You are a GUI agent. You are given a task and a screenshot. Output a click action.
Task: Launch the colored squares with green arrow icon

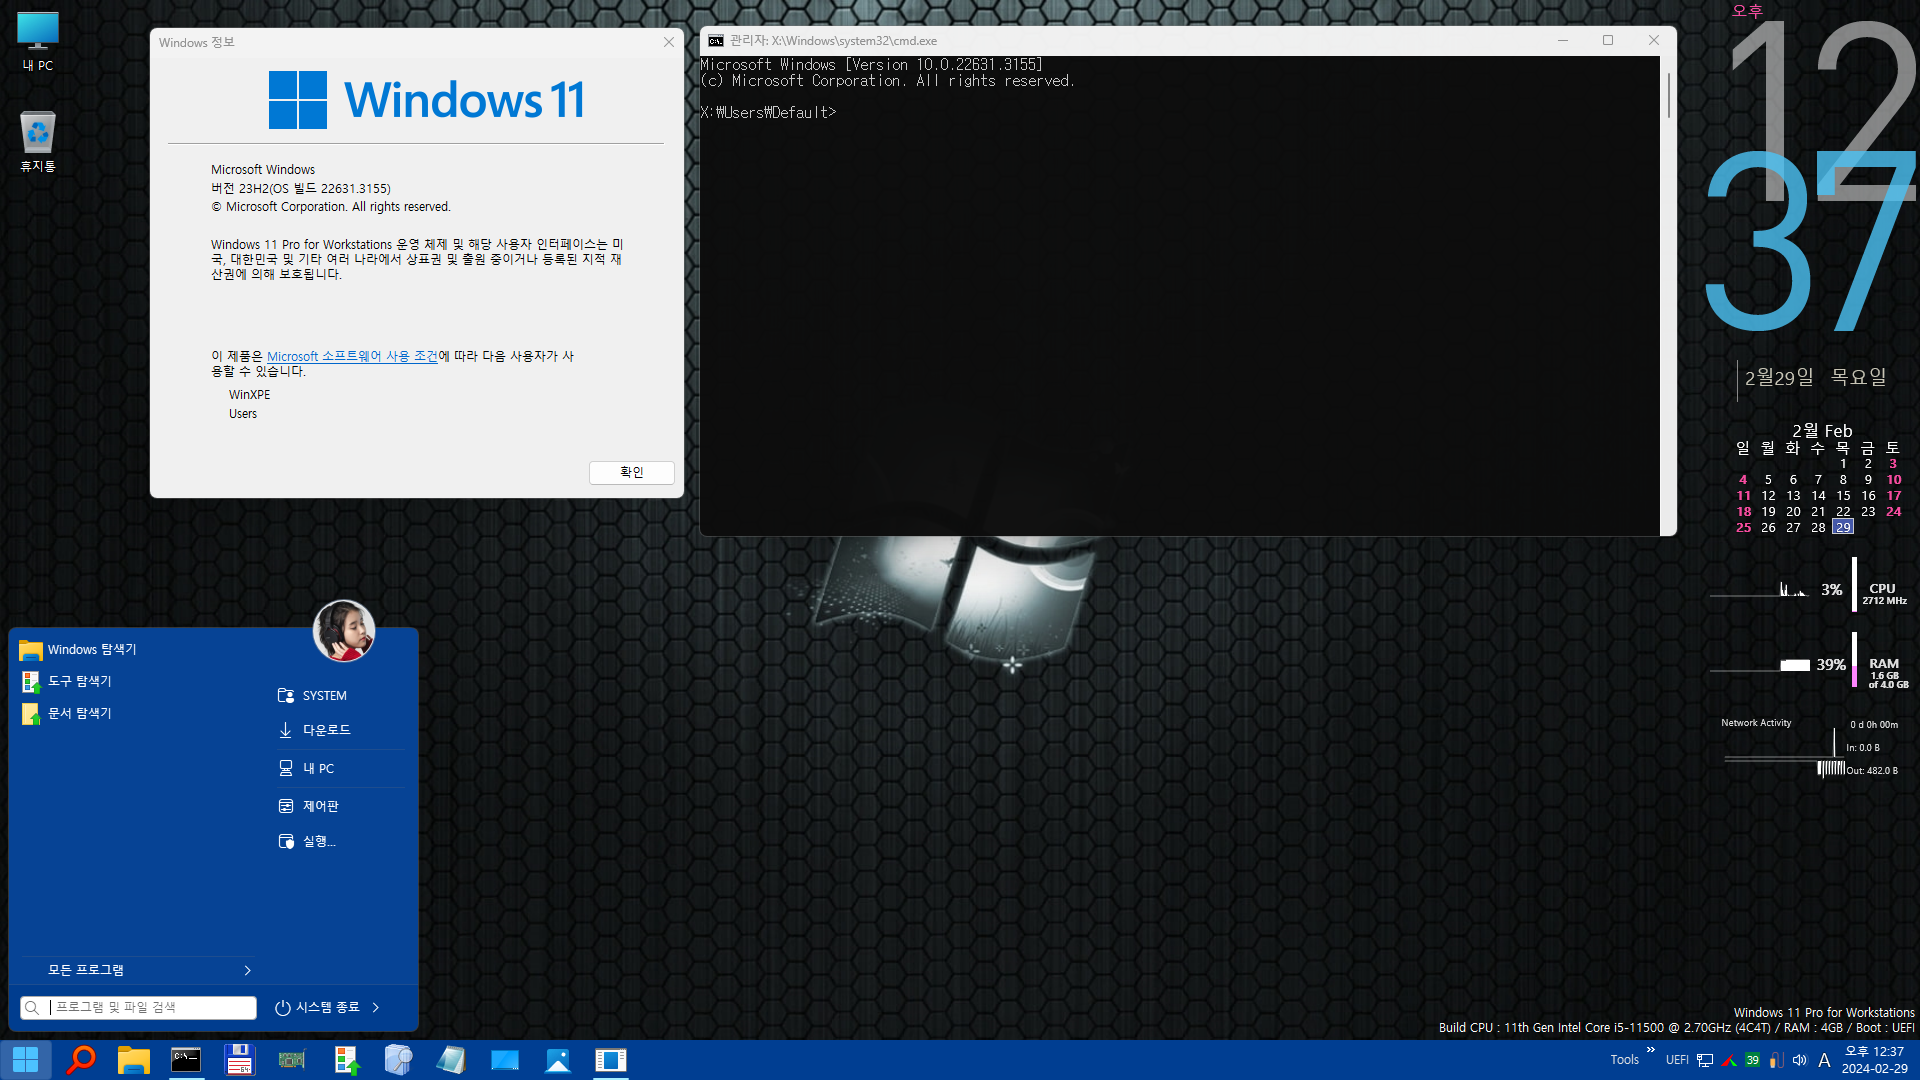pyautogui.click(x=346, y=1060)
